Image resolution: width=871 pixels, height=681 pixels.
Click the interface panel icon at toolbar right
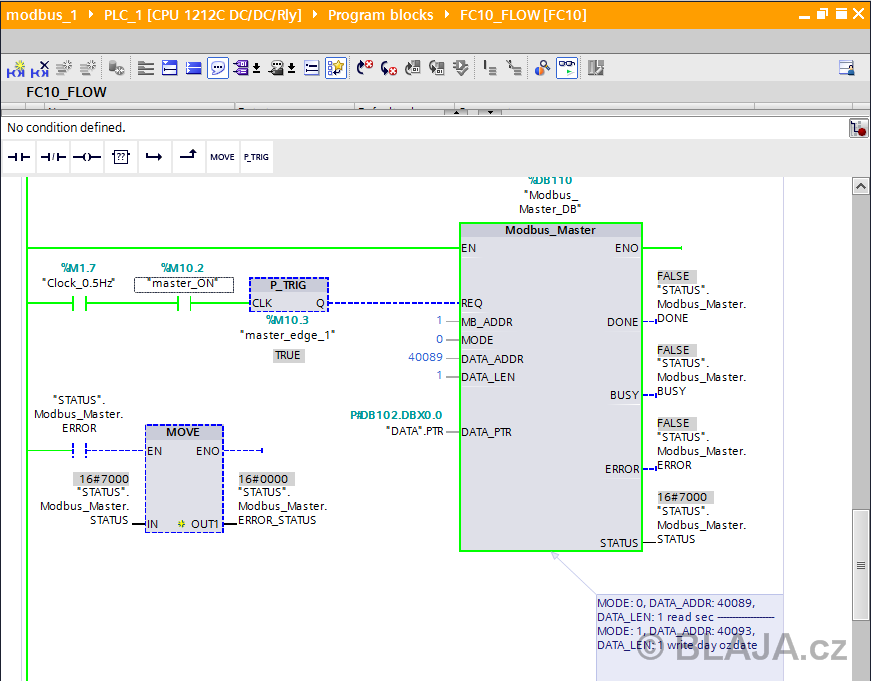(847, 68)
